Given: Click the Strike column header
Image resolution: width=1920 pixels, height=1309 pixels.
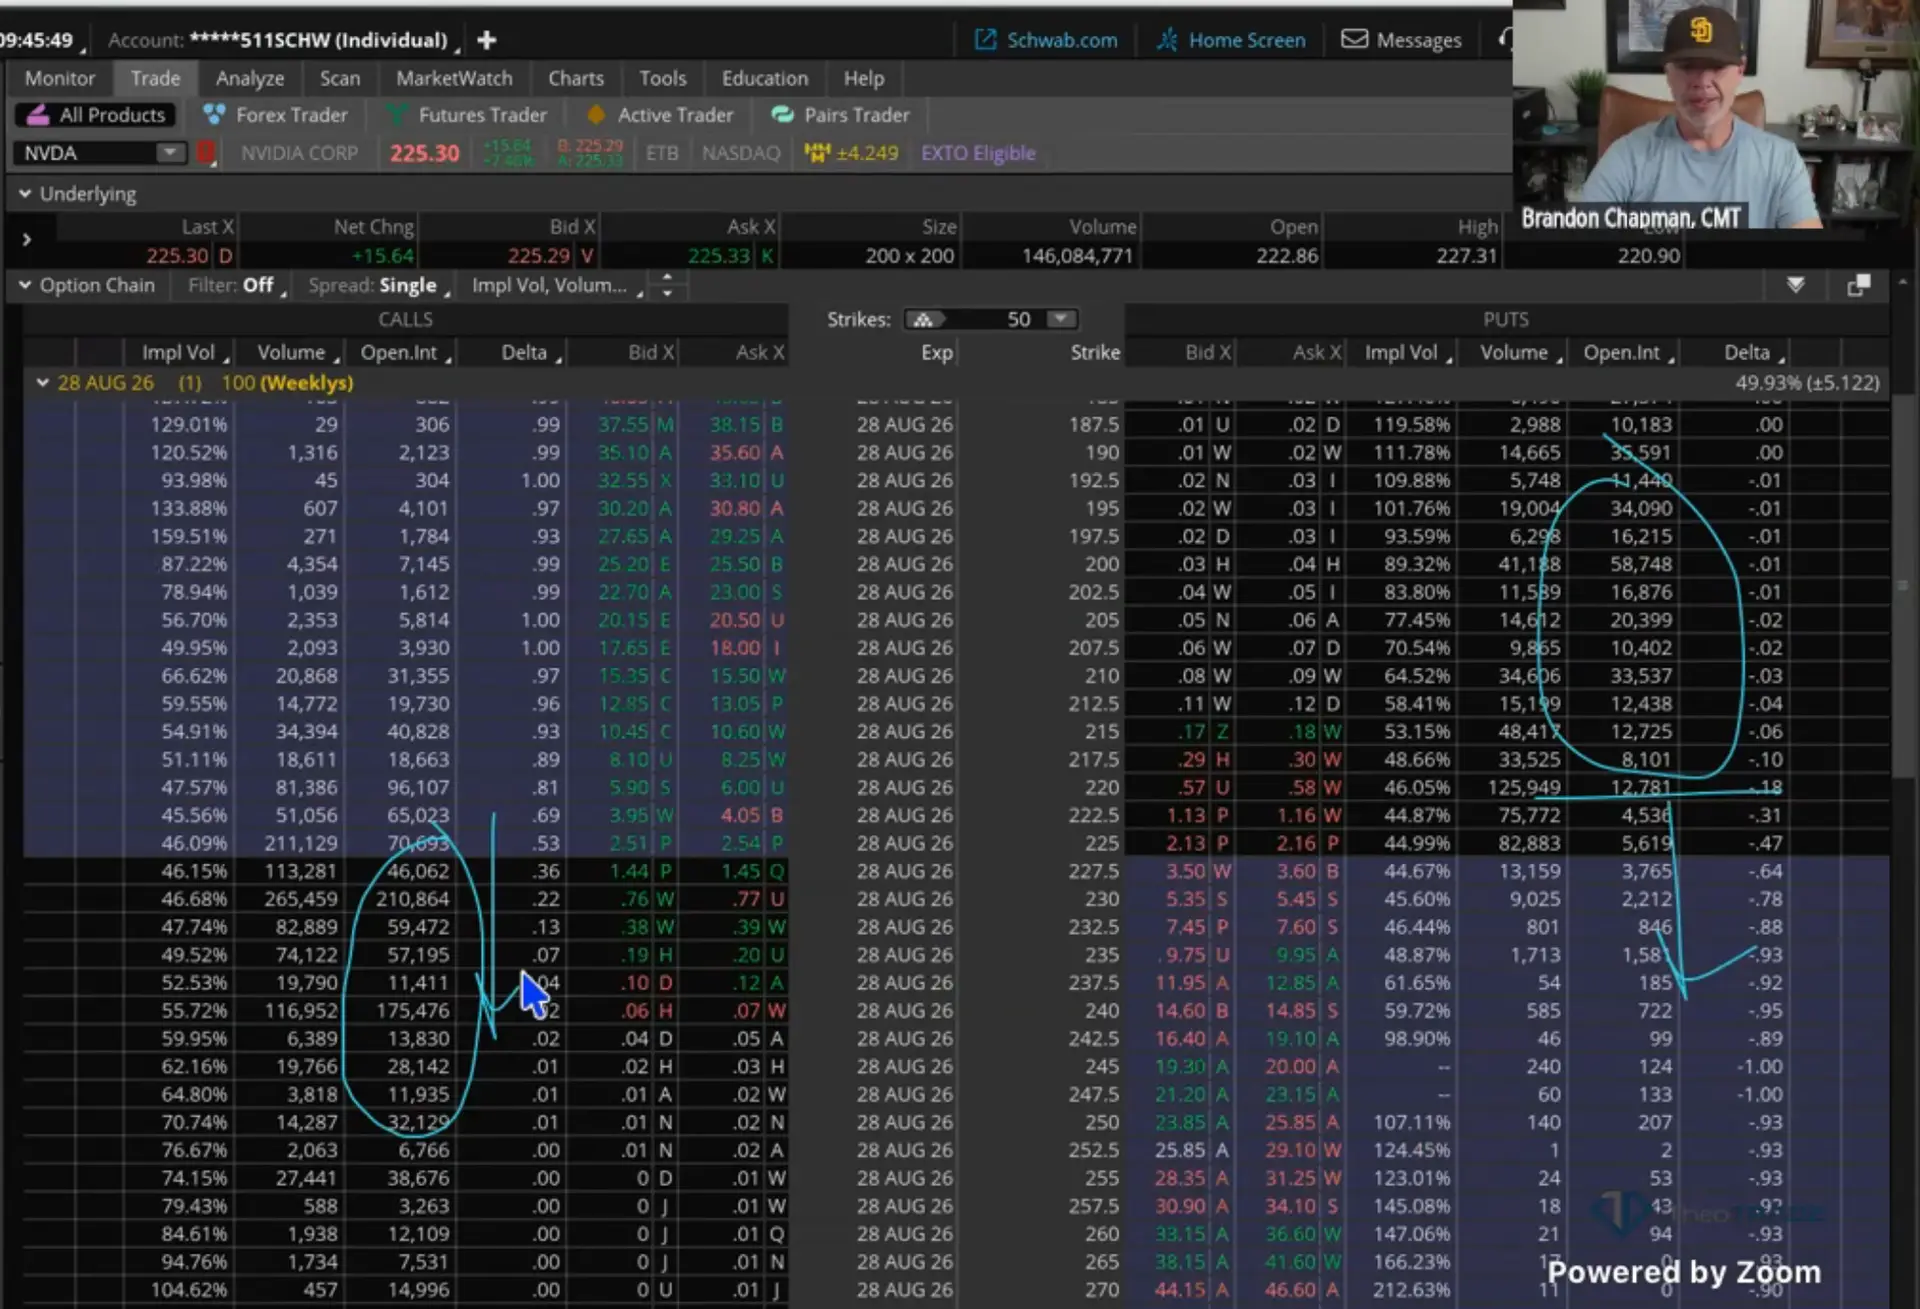Looking at the screenshot, I should [1095, 352].
